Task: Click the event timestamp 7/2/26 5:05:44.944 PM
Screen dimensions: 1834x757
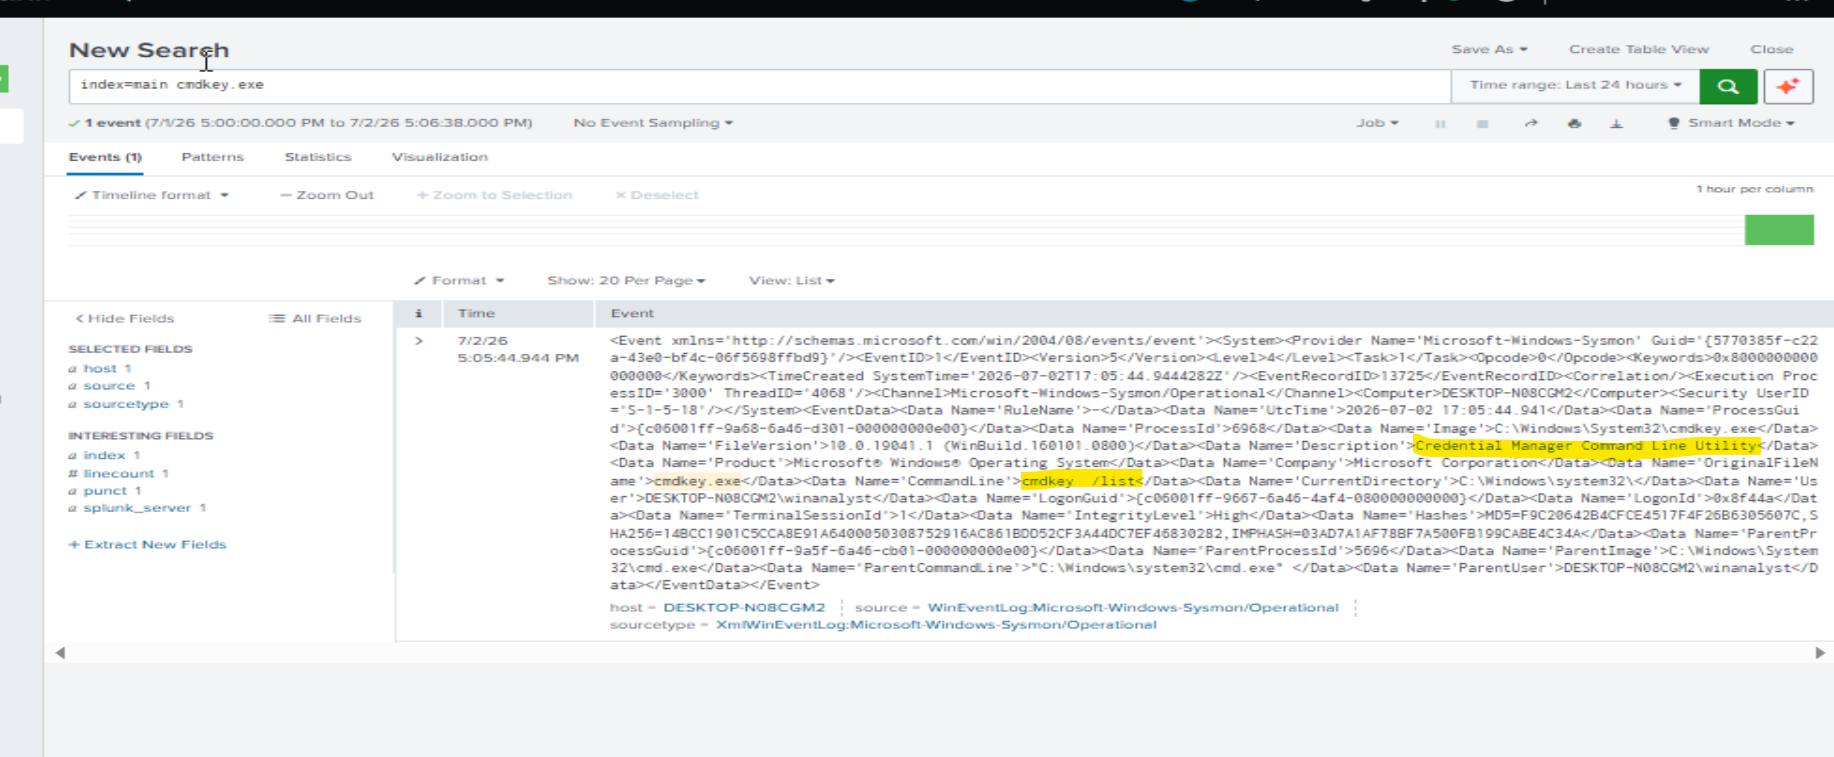Action: pyautogui.click(x=518, y=349)
